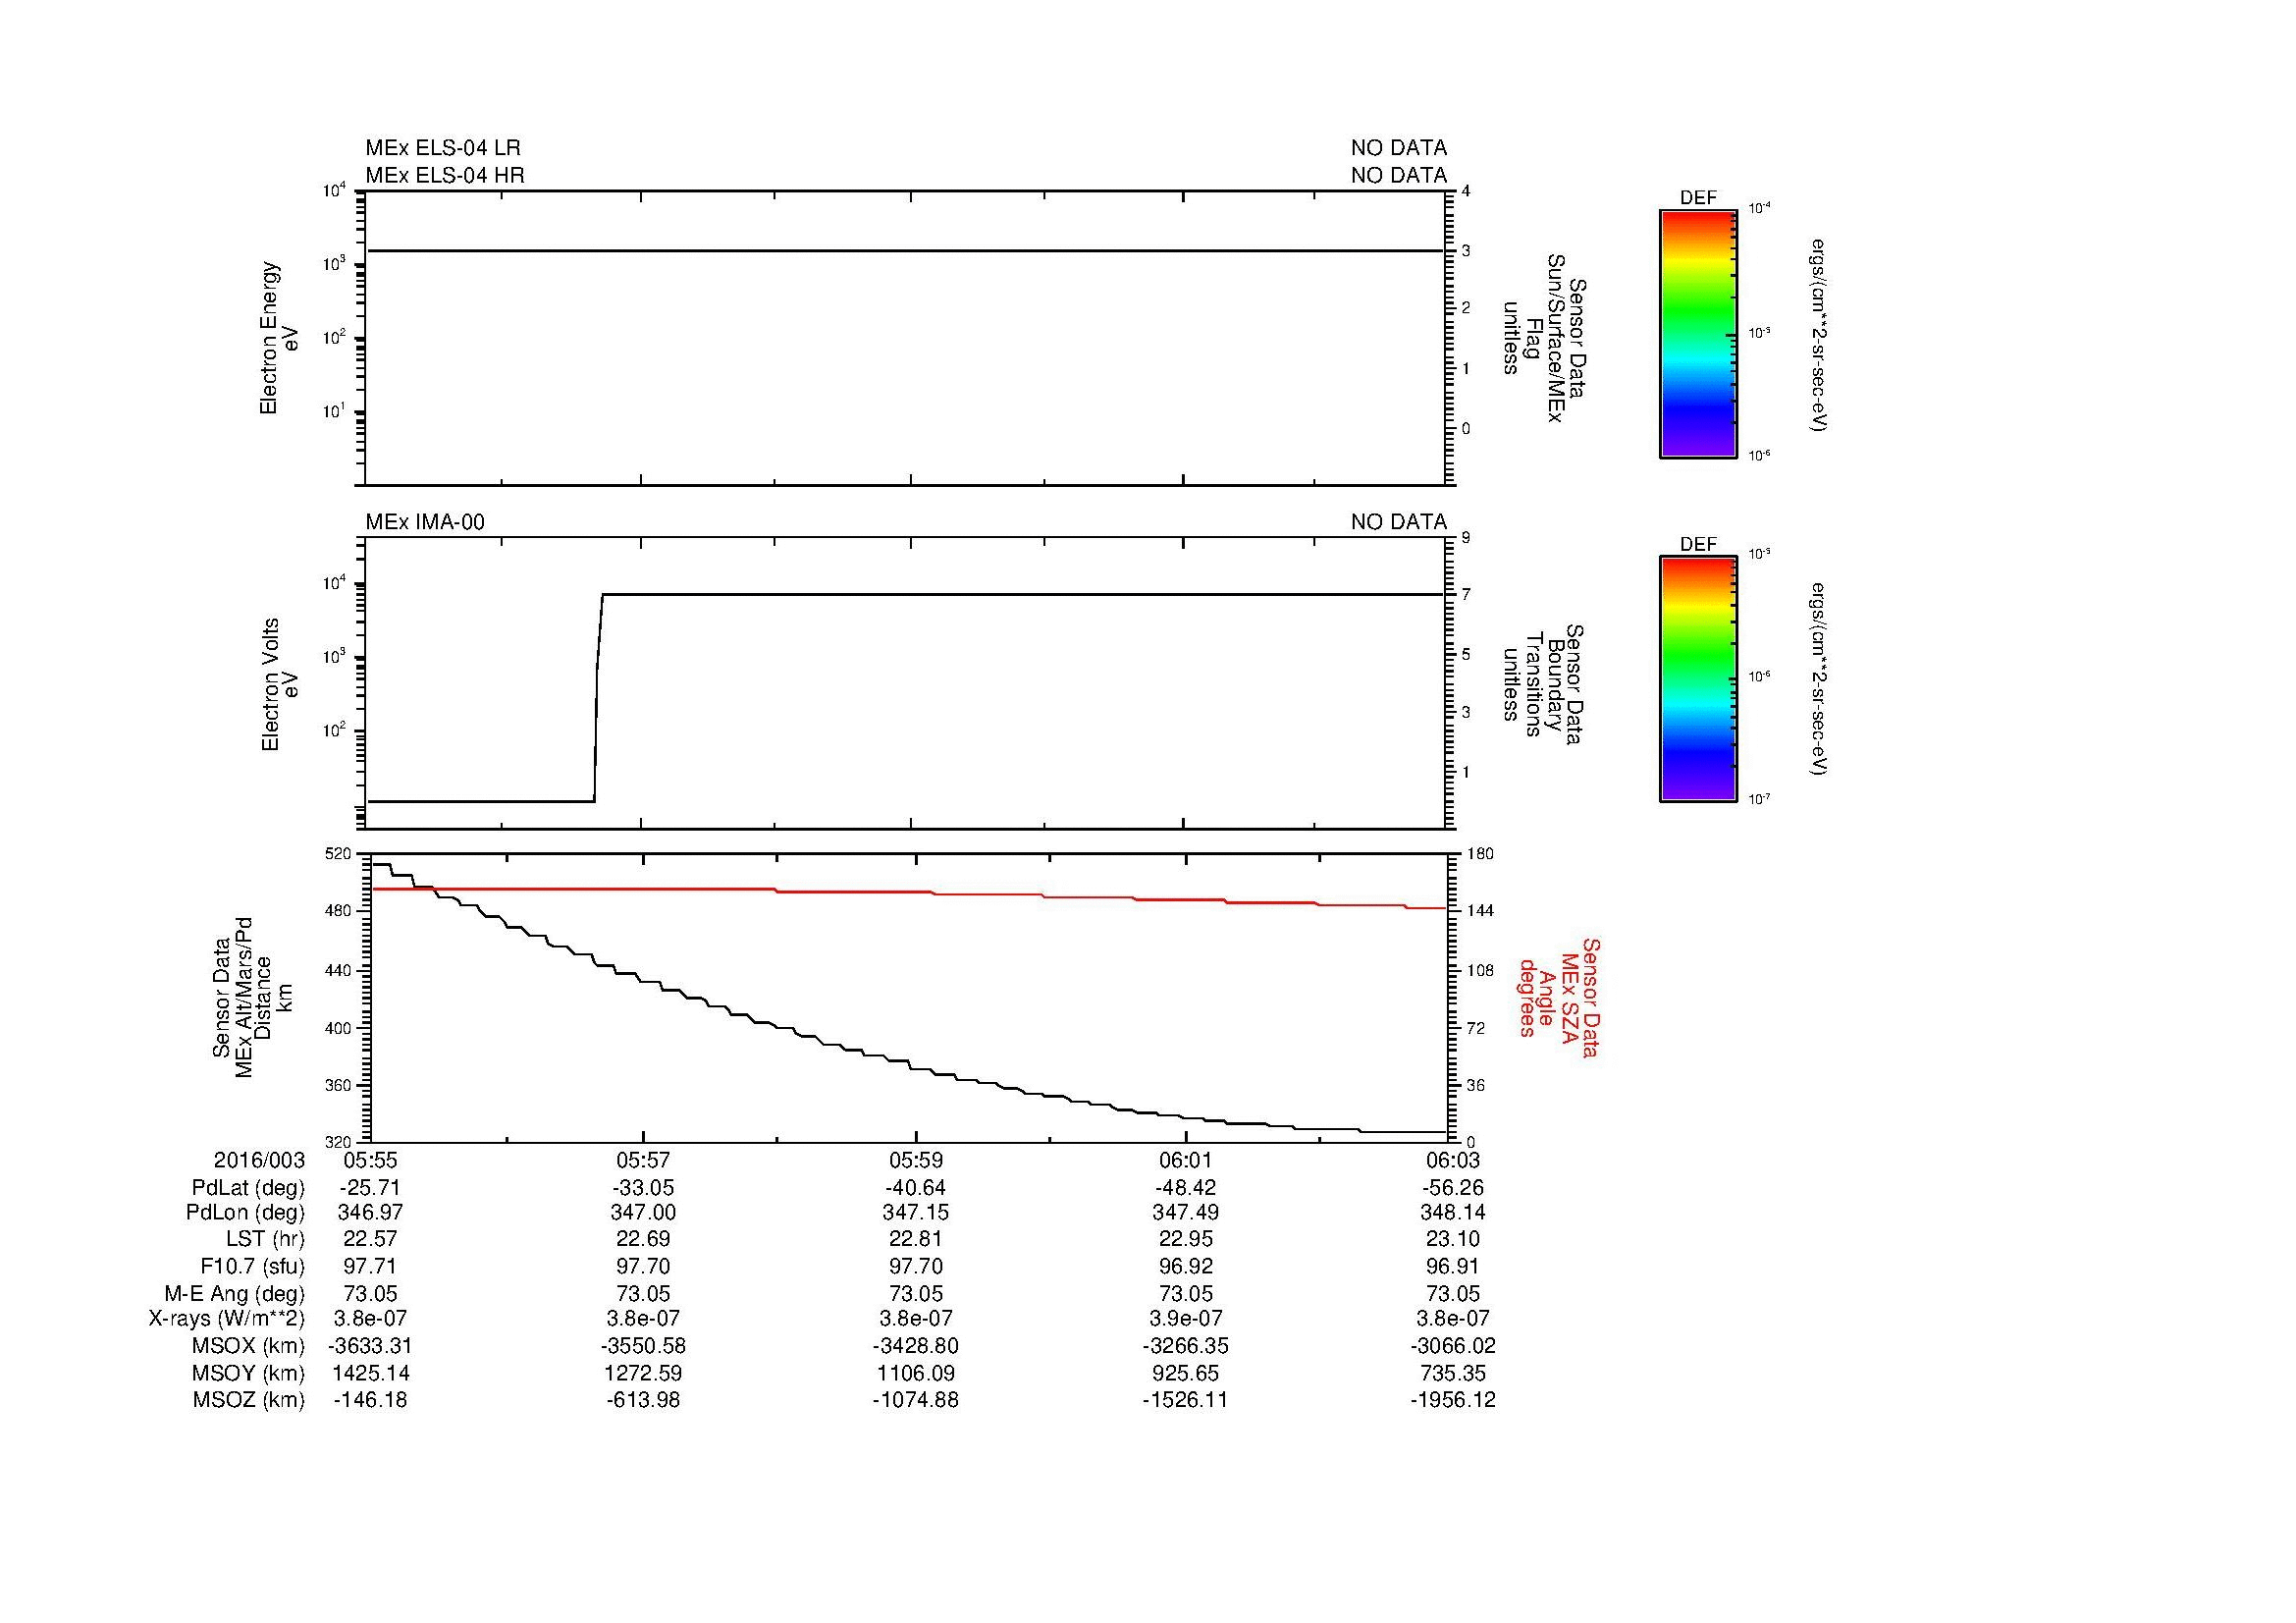Click the 180 tick on SZA axis
The image size is (2296, 1623).
point(1480,854)
